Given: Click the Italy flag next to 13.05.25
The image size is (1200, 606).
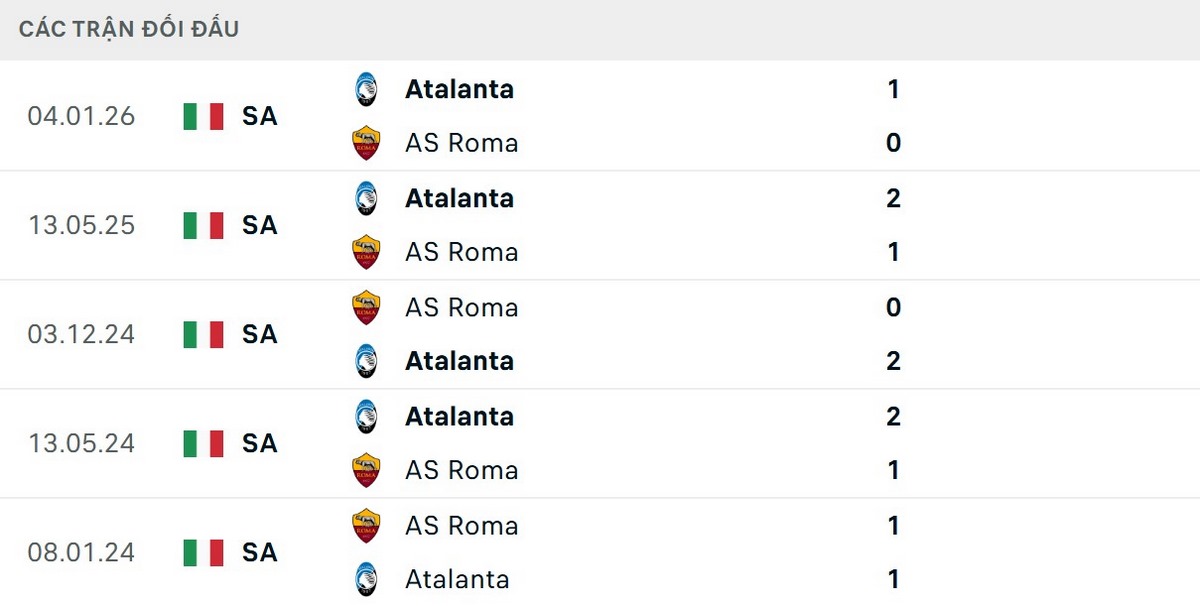Looking at the screenshot, I should pos(202,225).
